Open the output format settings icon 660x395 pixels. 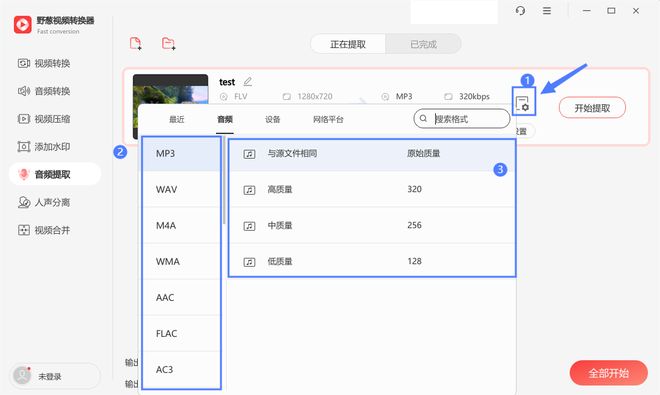click(523, 102)
